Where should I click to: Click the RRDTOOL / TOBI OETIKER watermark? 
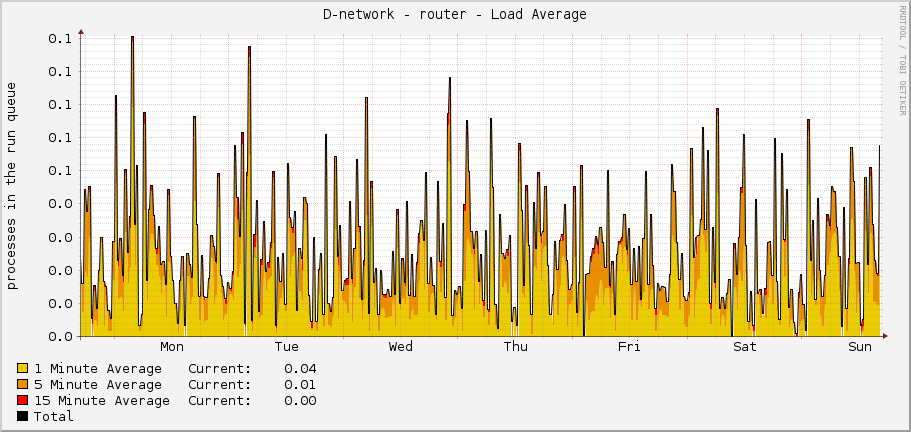click(x=902, y=58)
